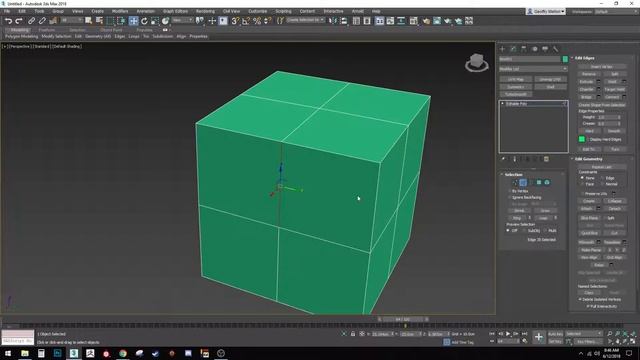640x360 pixels.
Task: Open the Modifier List dropdown
Action: [533, 69]
